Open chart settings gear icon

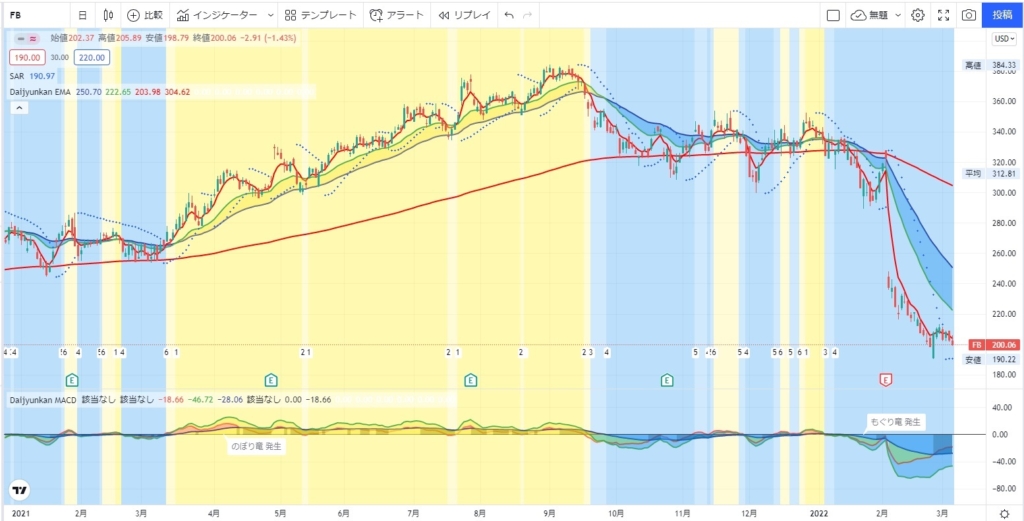tap(917, 15)
